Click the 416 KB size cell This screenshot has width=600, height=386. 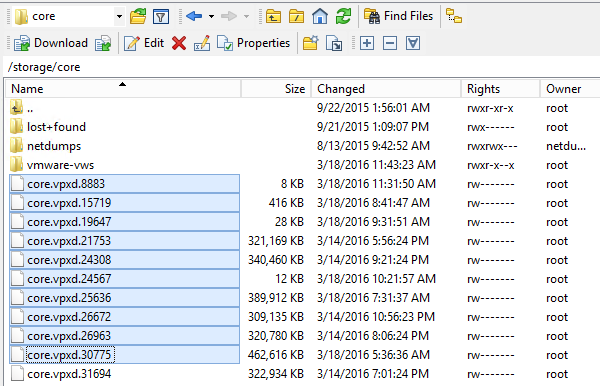[x=286, y=203]
